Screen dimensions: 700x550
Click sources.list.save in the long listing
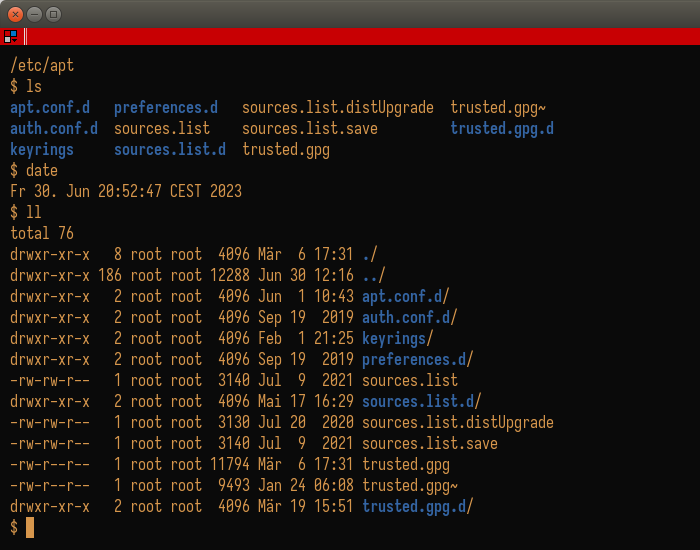[429, 443]
